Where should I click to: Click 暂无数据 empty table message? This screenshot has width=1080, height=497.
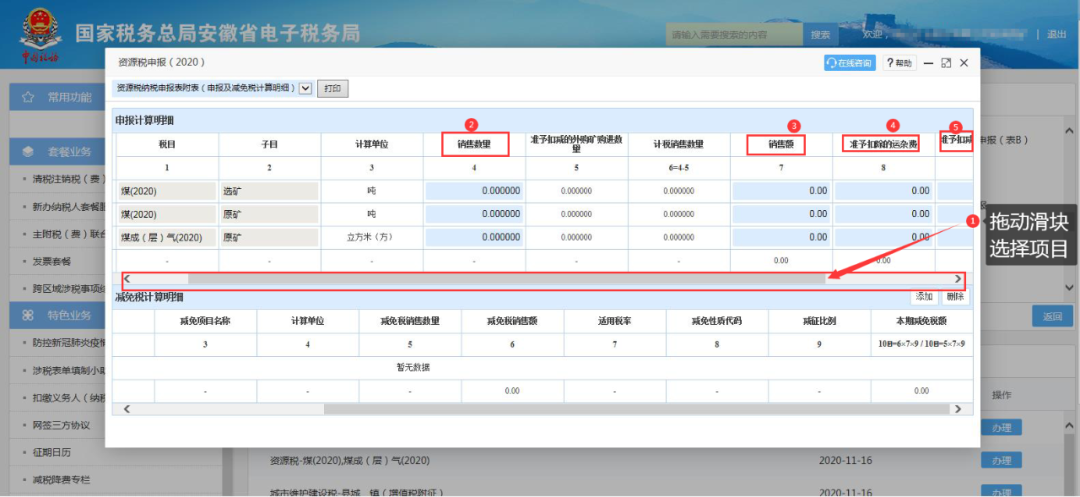[x=413, y=367]
